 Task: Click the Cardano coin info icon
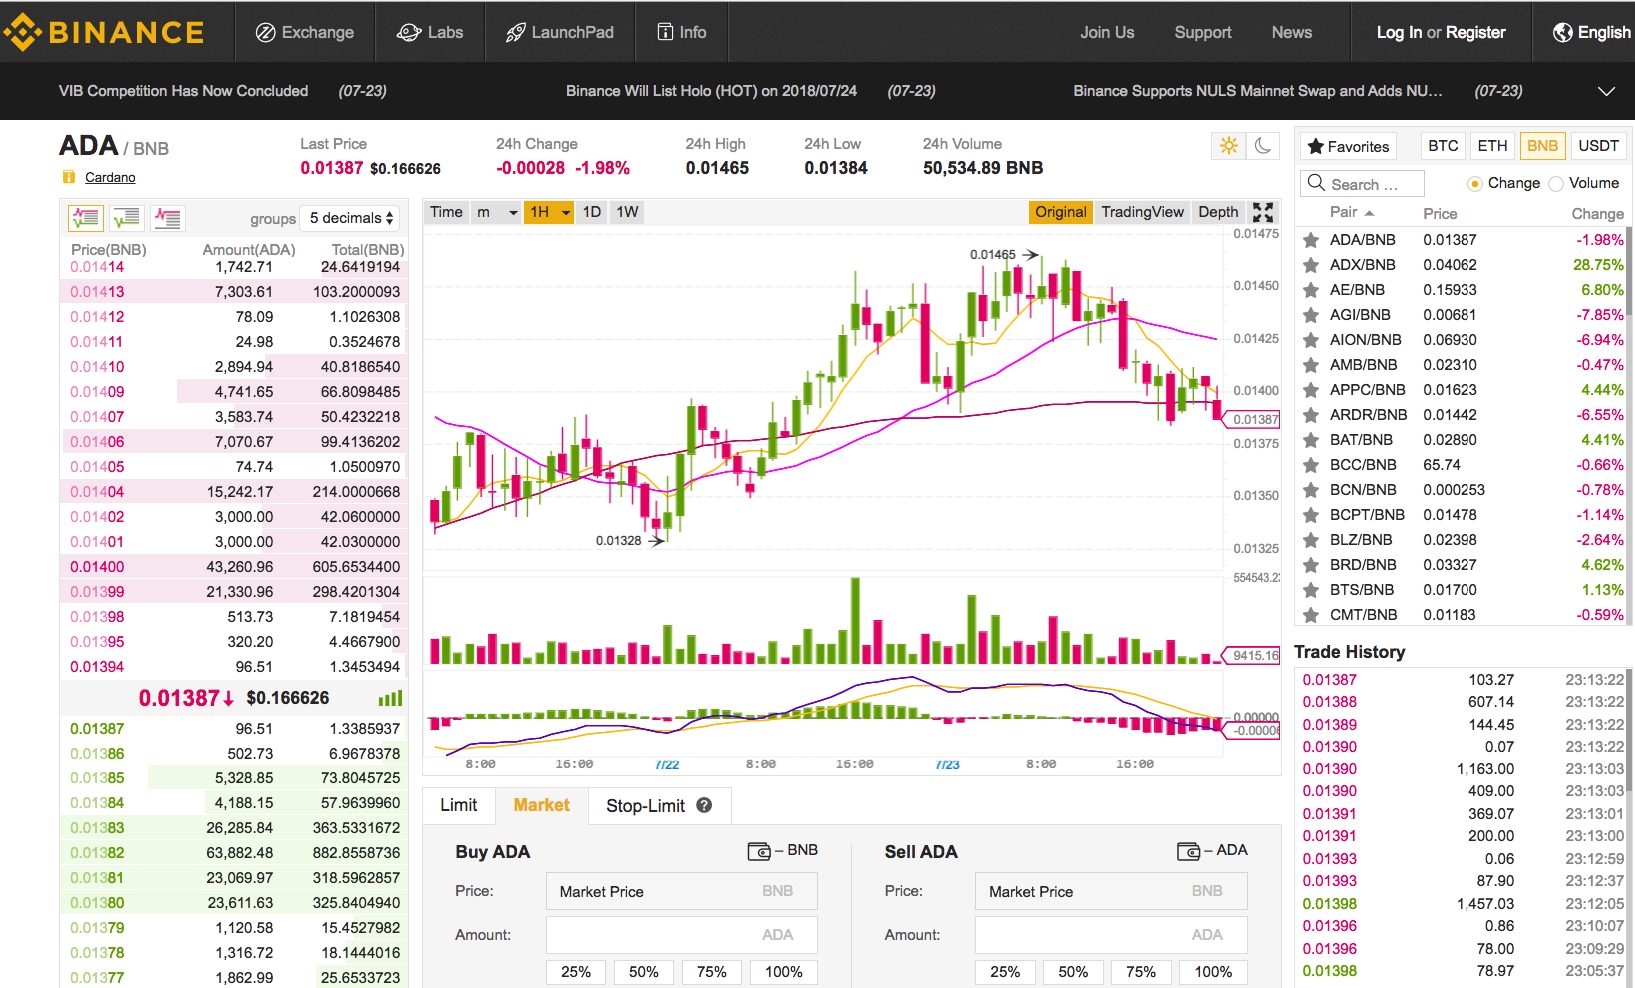pyautogui.click(x=69, y=177)
